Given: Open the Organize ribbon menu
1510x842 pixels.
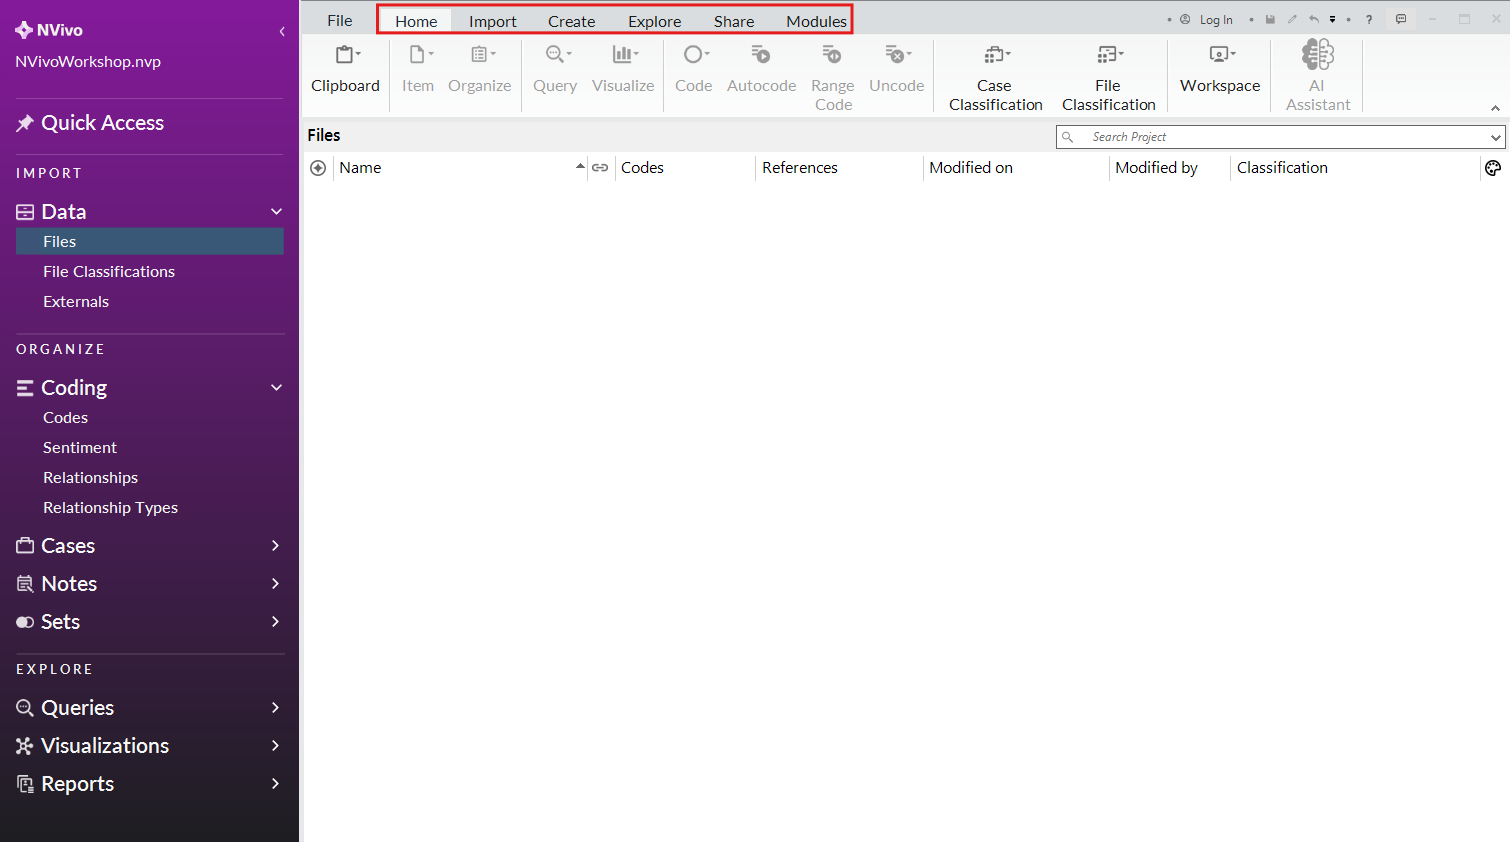Looking at the screenshot, I should point(480,69).
